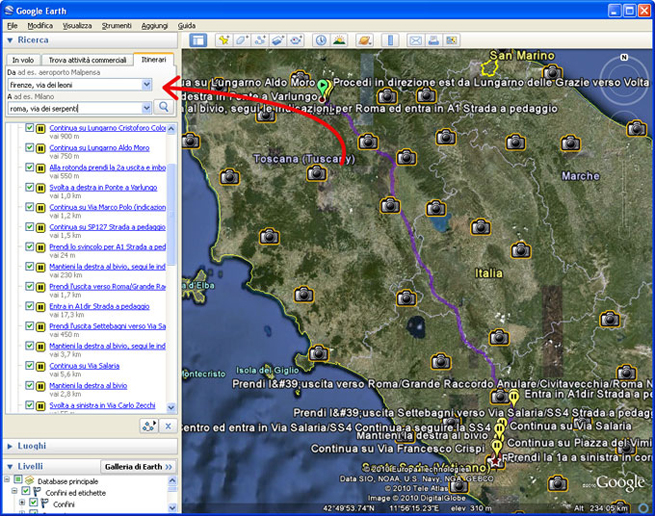655x516 pixels.
Task: Click the route icon beside Mantieni la destra al bivio
Action: (41, 386)
